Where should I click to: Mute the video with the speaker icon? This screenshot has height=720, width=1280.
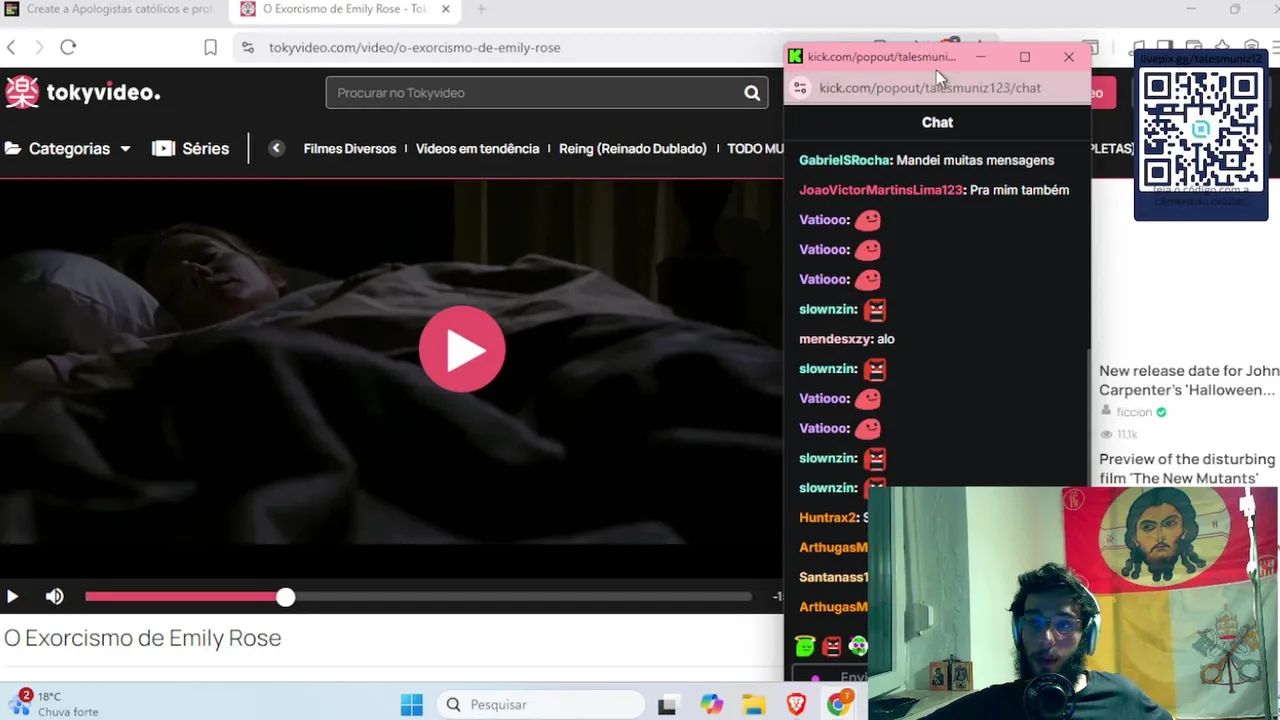coord(54,597)
